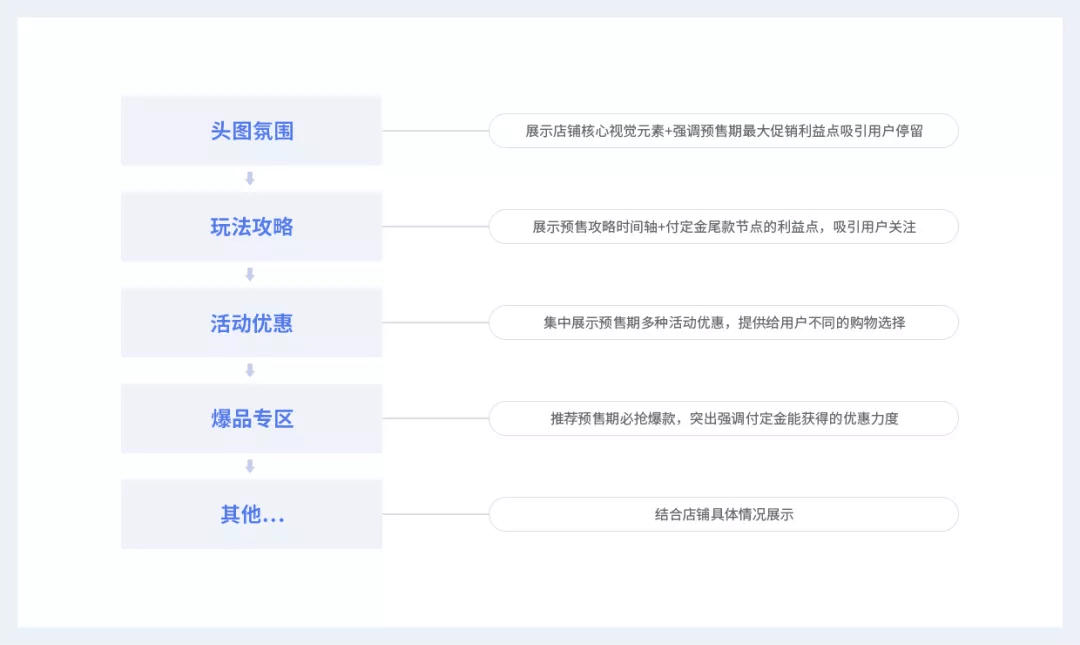Select the pill about 多种活动优惠
The height and width of the screenshot is (645, 1080).
coord(723,322)
